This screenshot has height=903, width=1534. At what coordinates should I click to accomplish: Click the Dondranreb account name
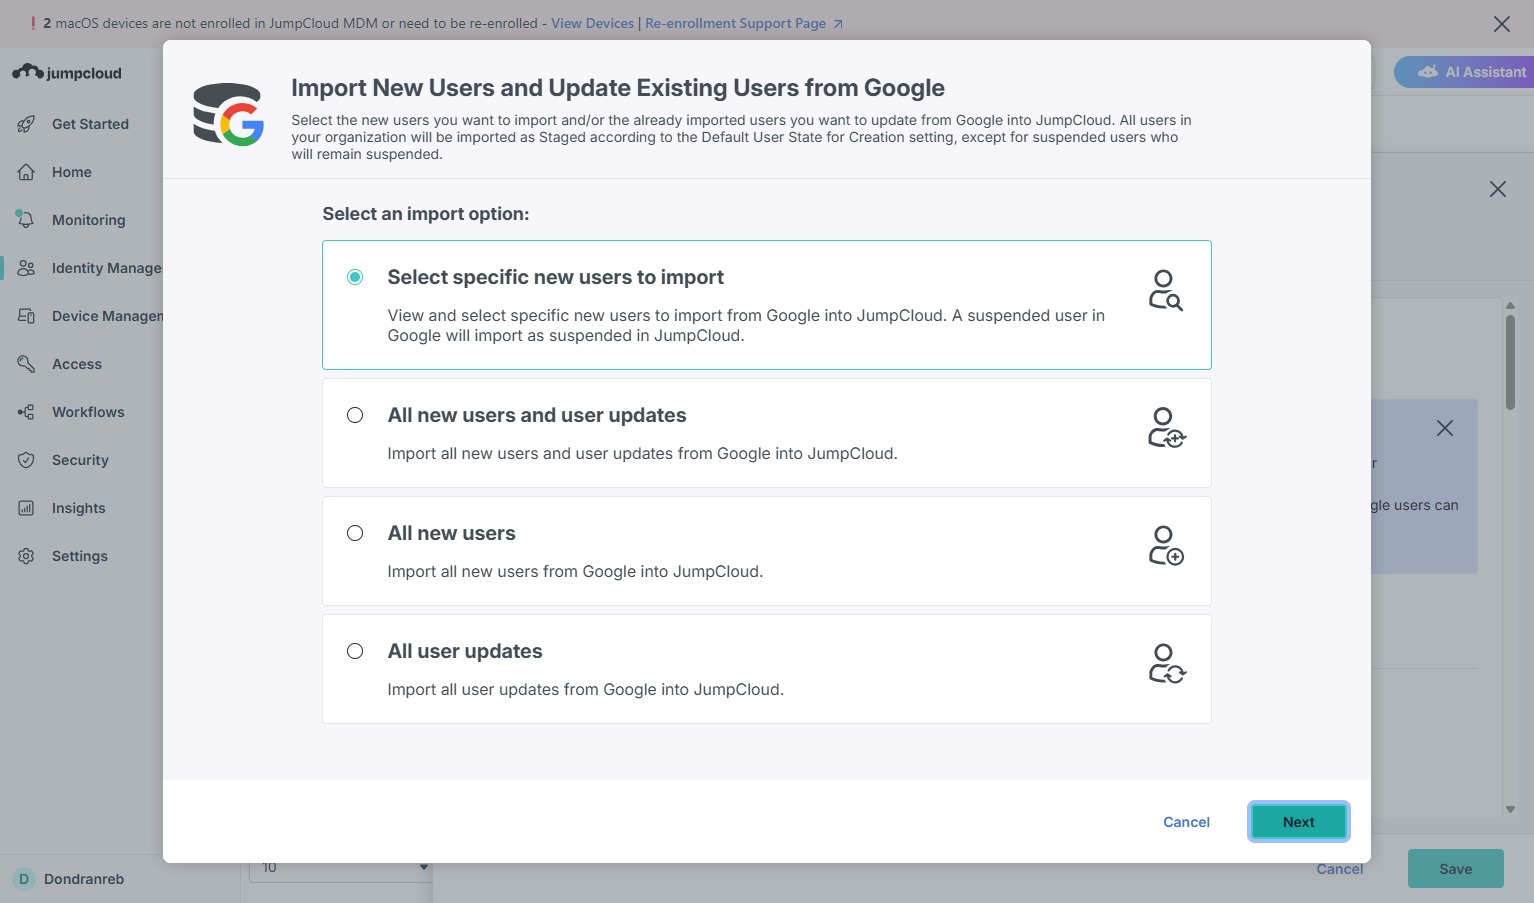[x=84, y=879]
